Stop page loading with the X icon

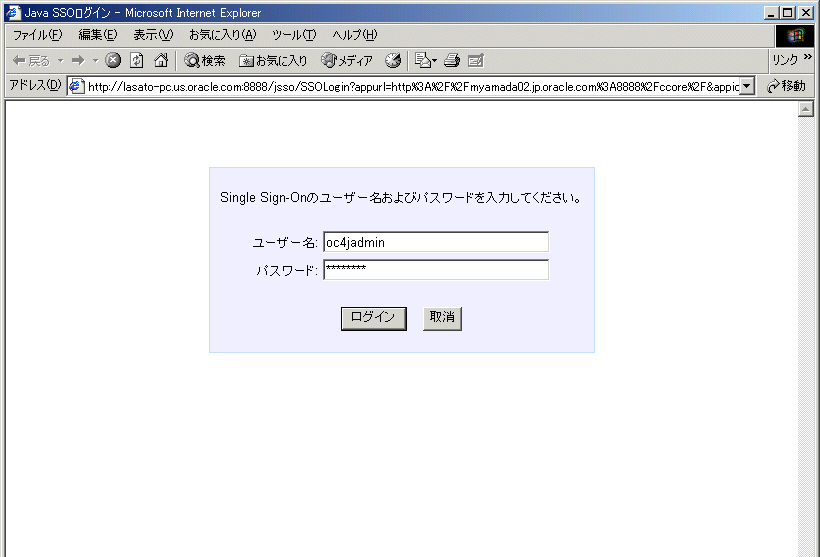click(x=112, y=61)
